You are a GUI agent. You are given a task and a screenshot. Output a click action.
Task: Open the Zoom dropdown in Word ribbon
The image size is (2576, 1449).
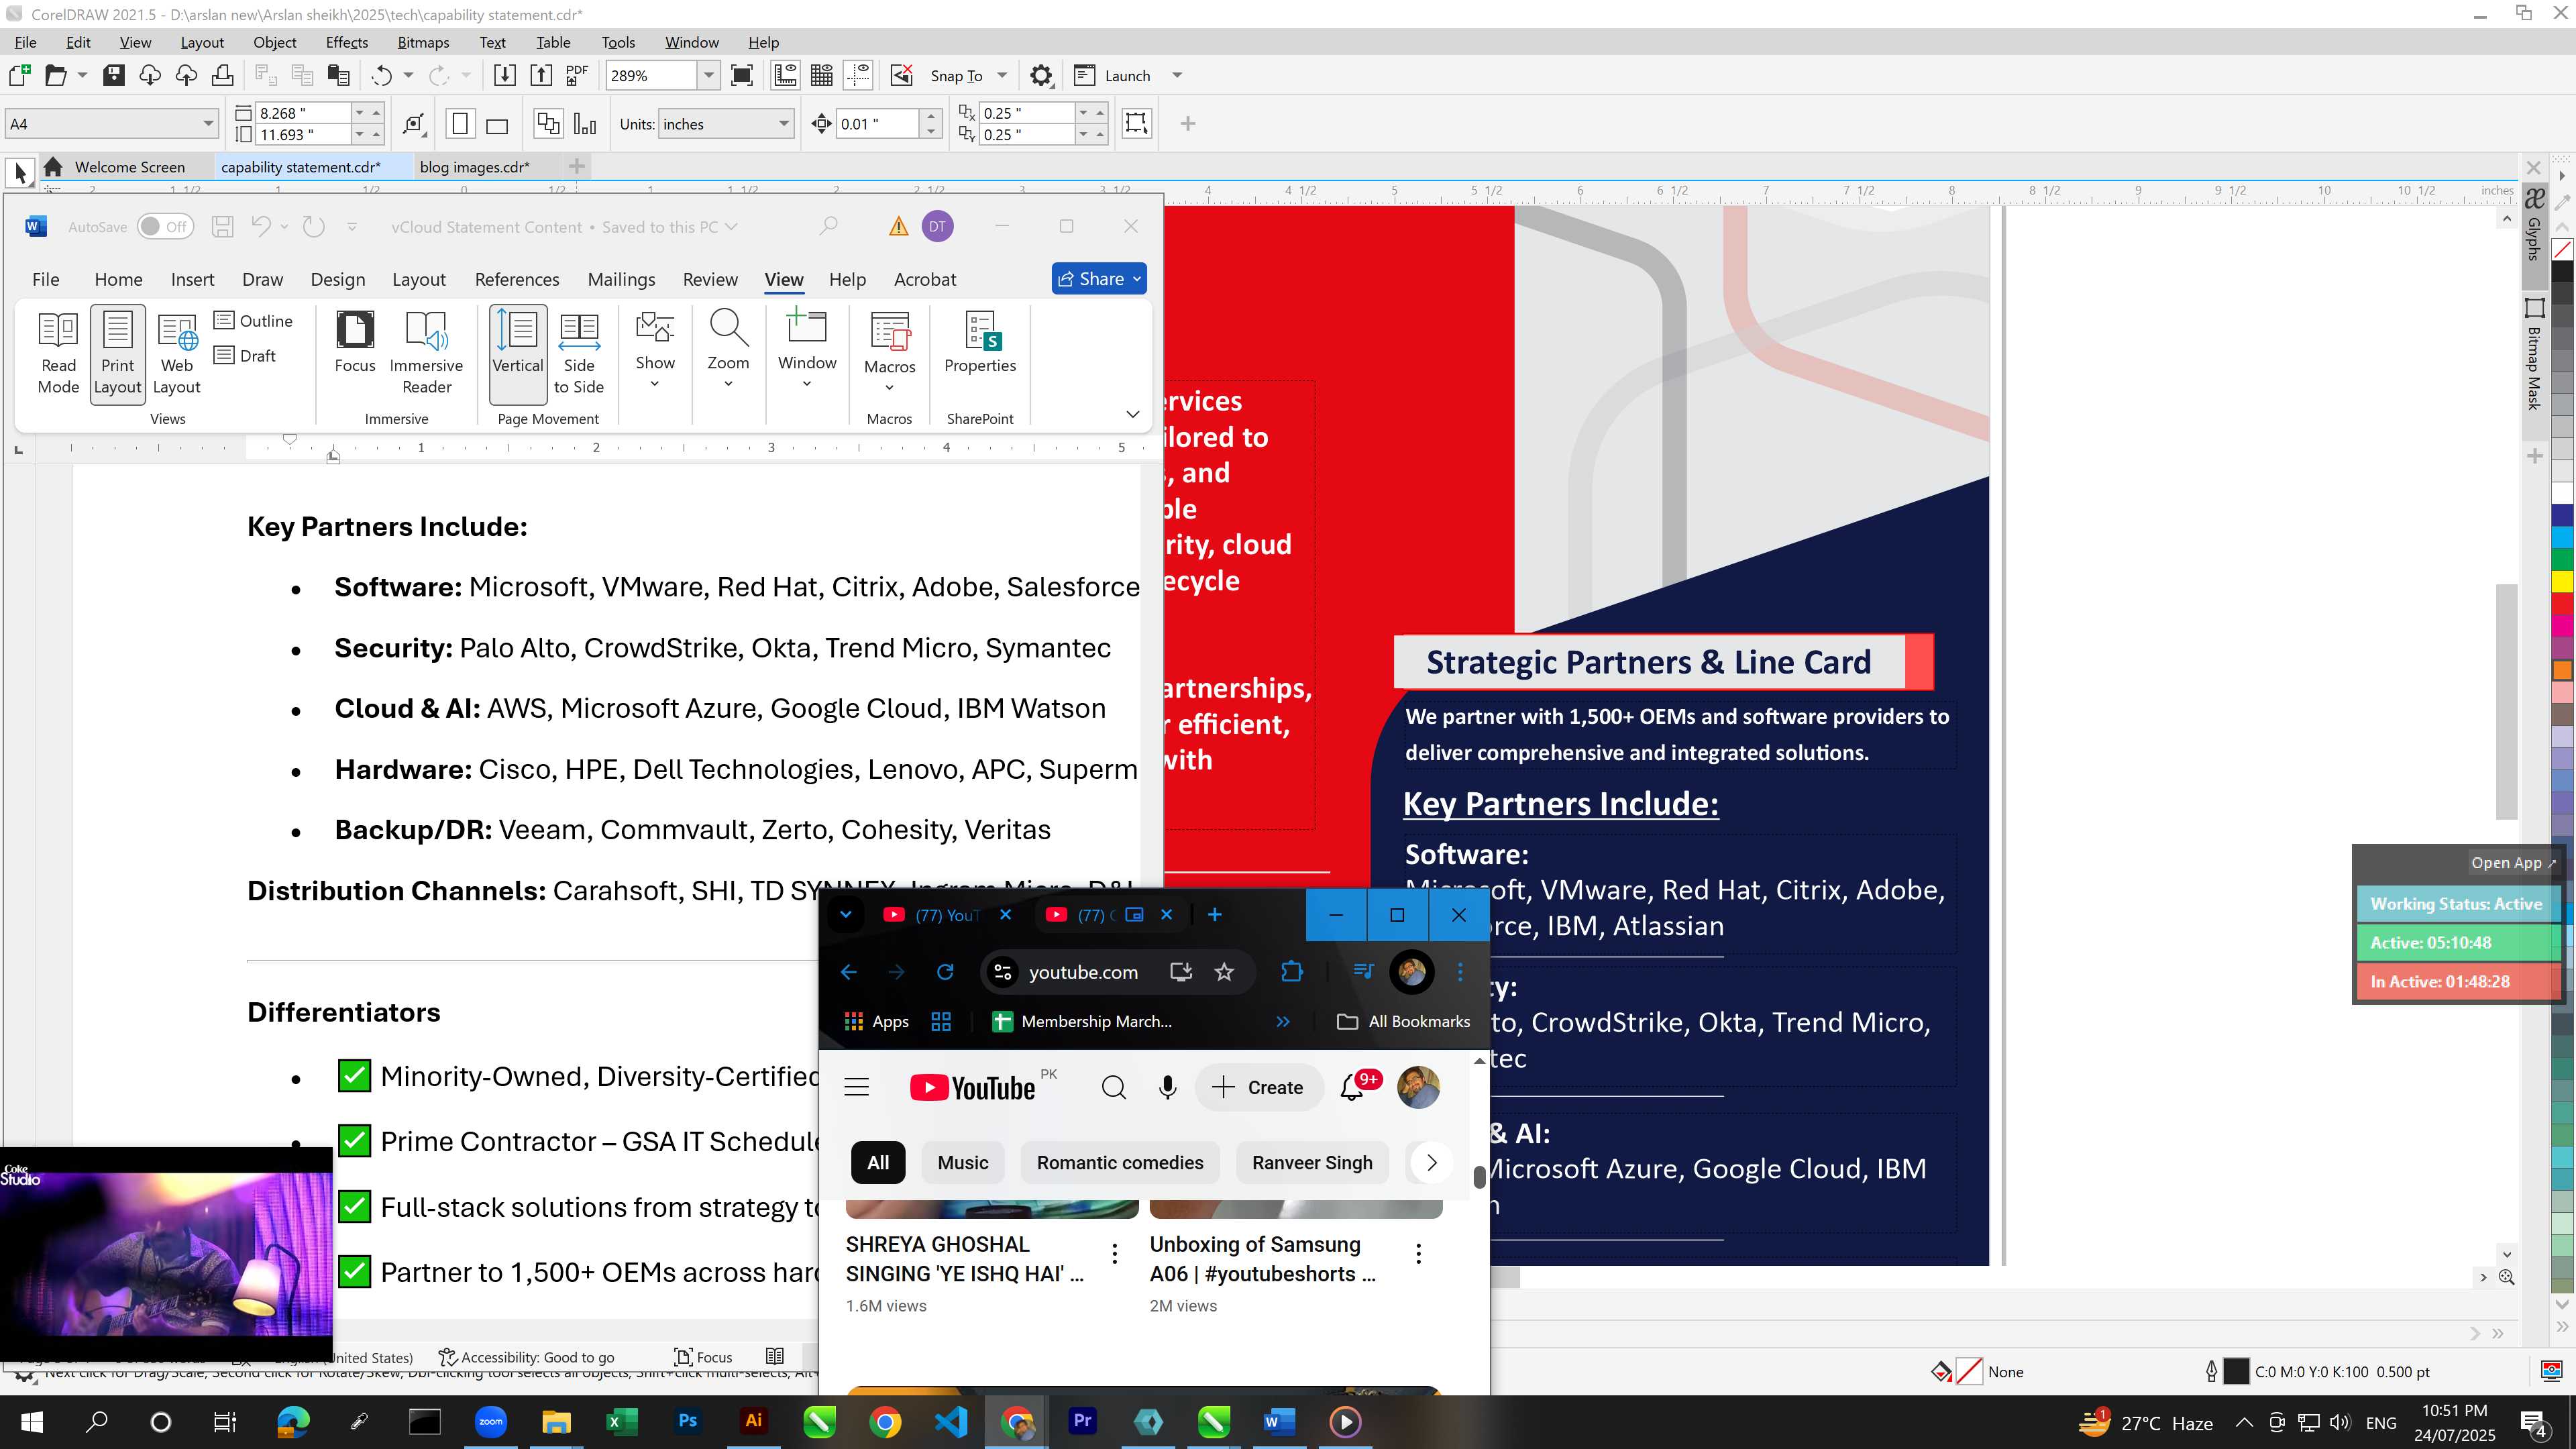[x=728, y=350]
